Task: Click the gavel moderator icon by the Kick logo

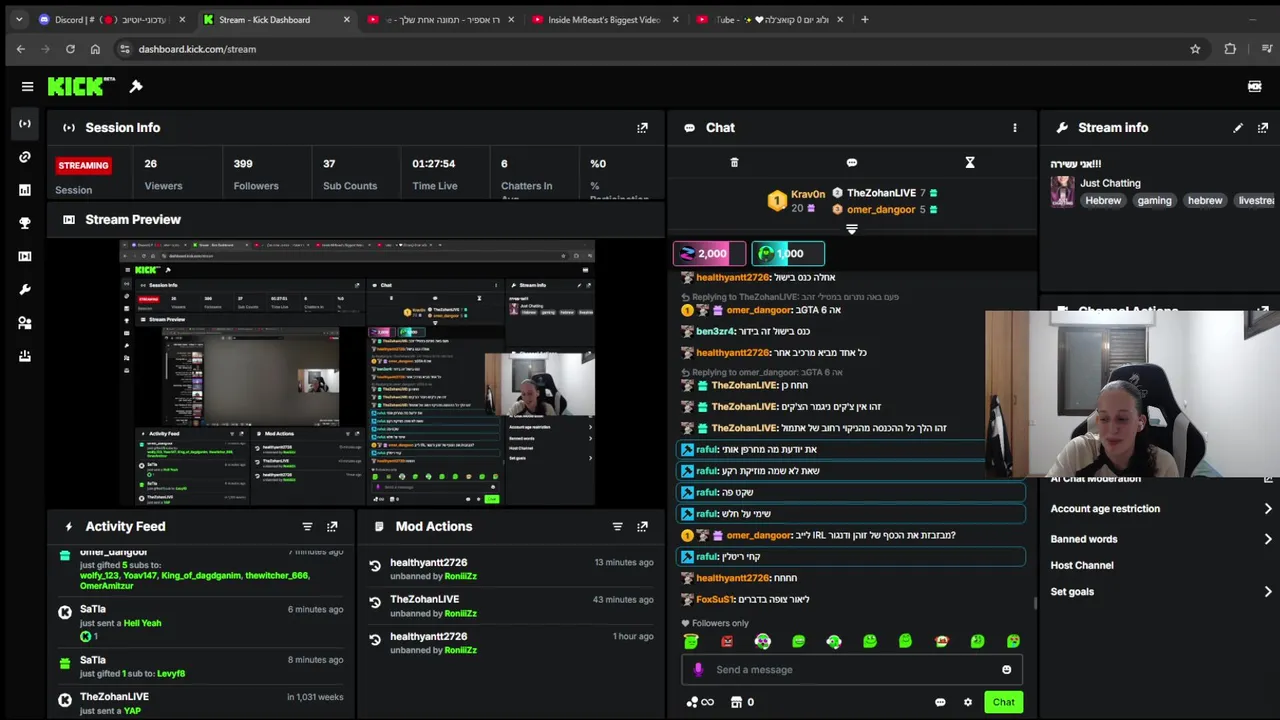Action: 136,86
